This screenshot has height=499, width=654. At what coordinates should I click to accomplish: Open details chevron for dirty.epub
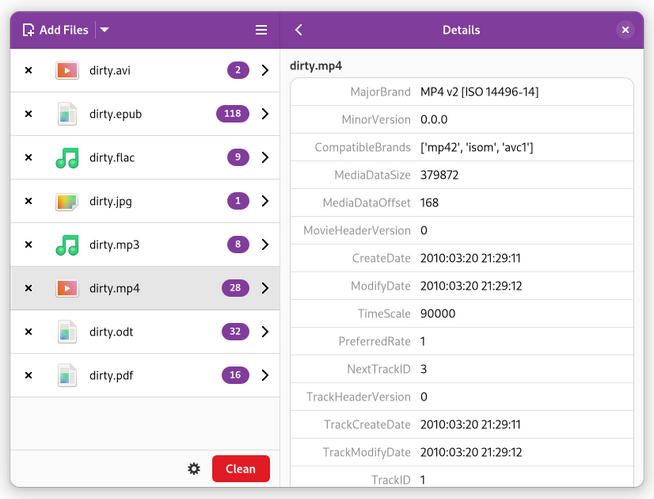[265, 114]
